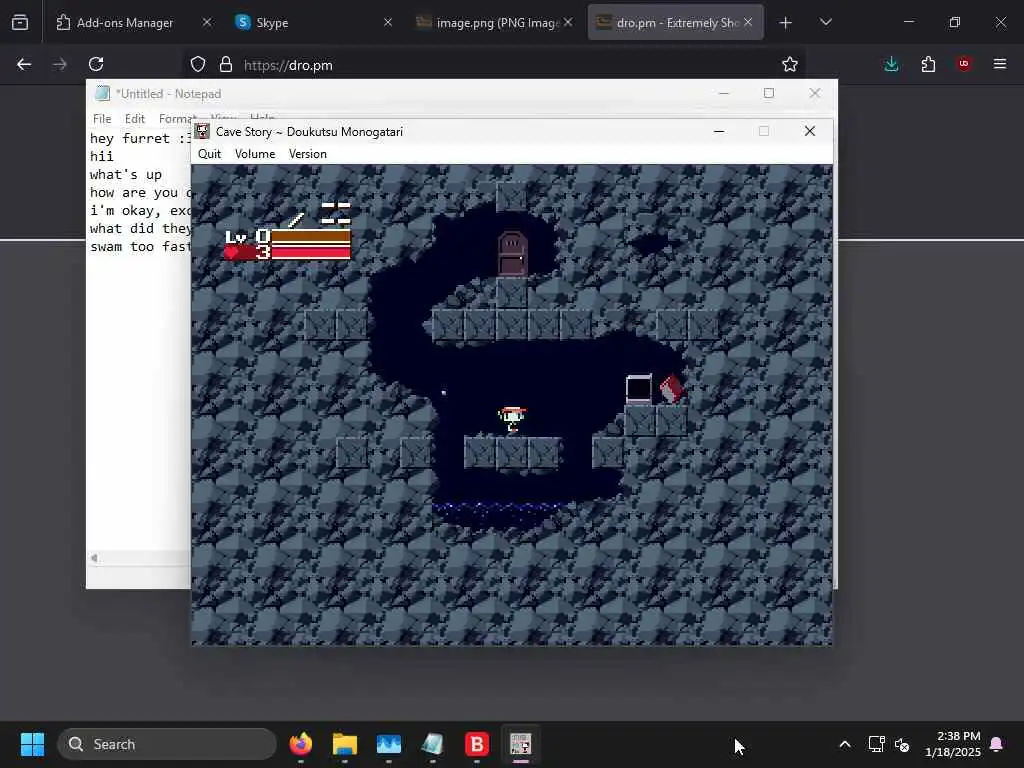This screenshot has width=1024, height=768.
Task: Click the Quote character in the game
Action: click(x=512, y=419)
